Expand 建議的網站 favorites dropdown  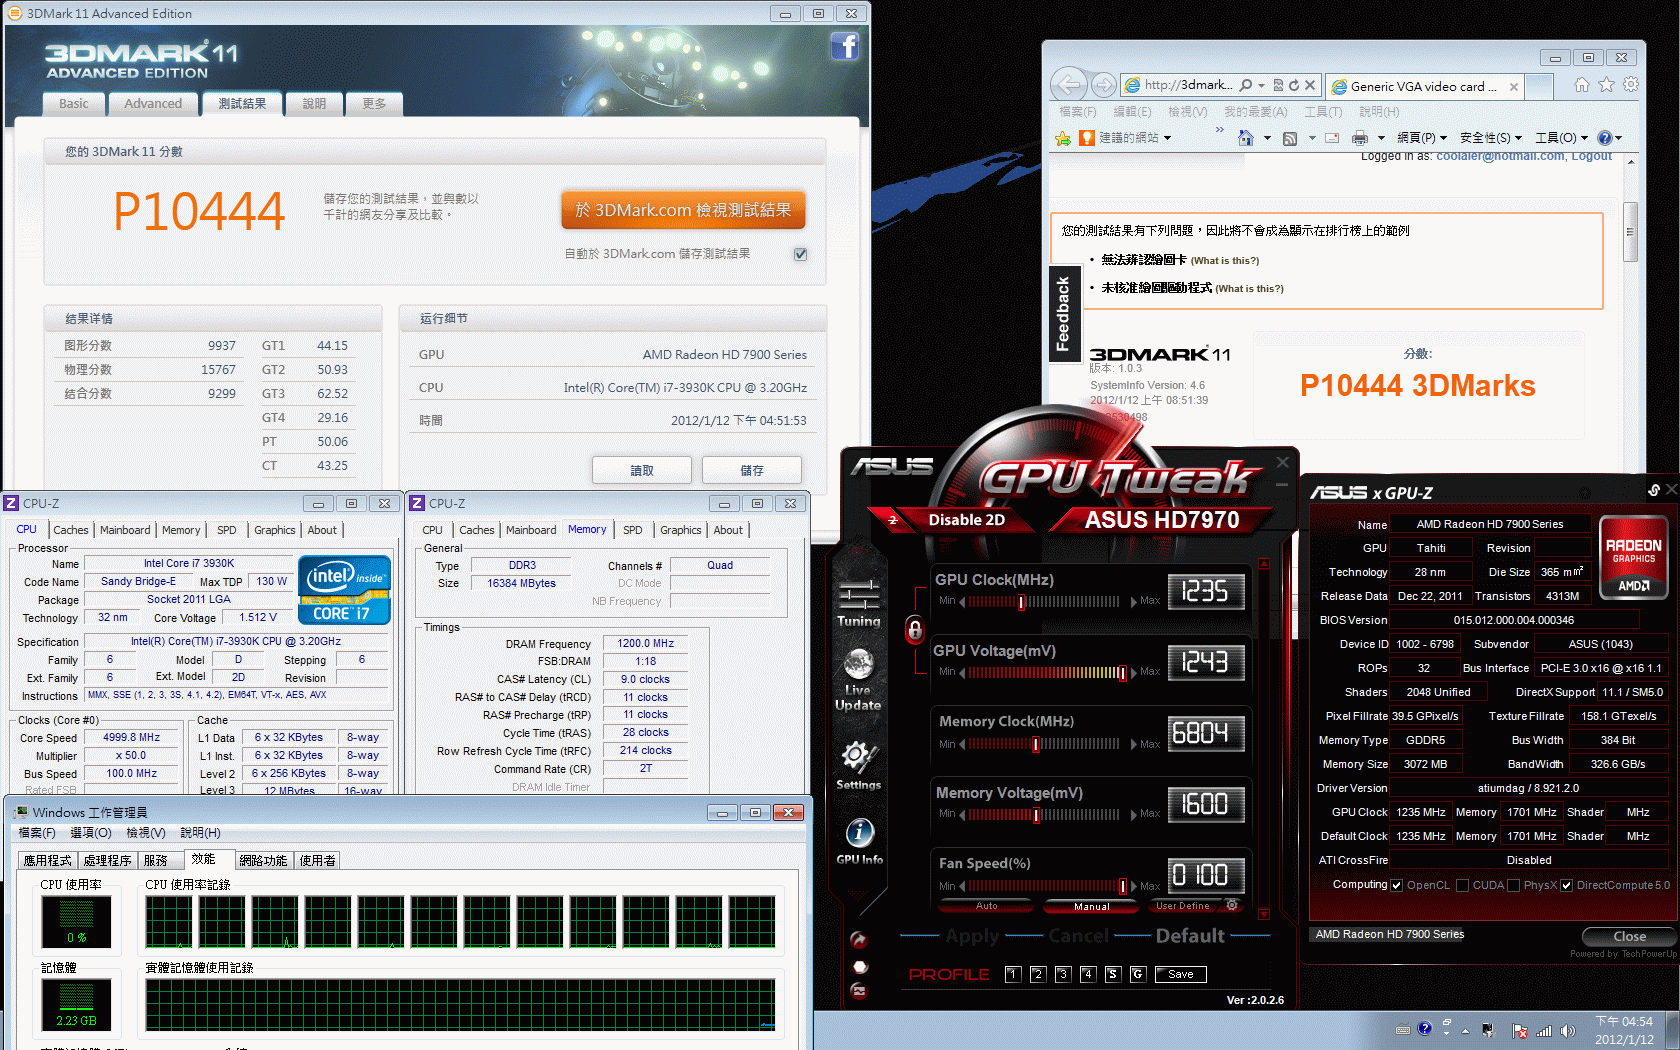(x=1167, y=138)
